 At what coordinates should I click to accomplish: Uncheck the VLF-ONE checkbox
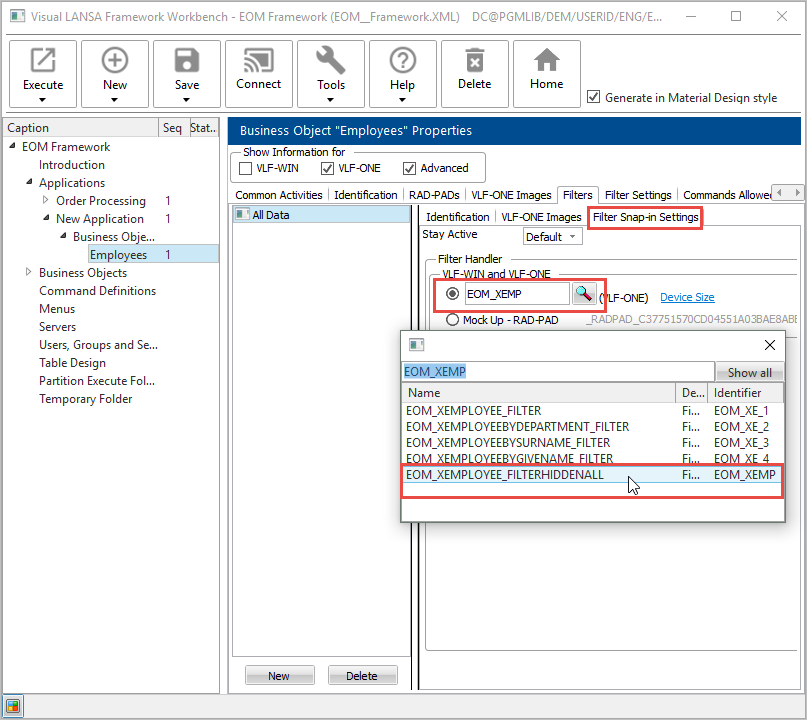[327, 168]
